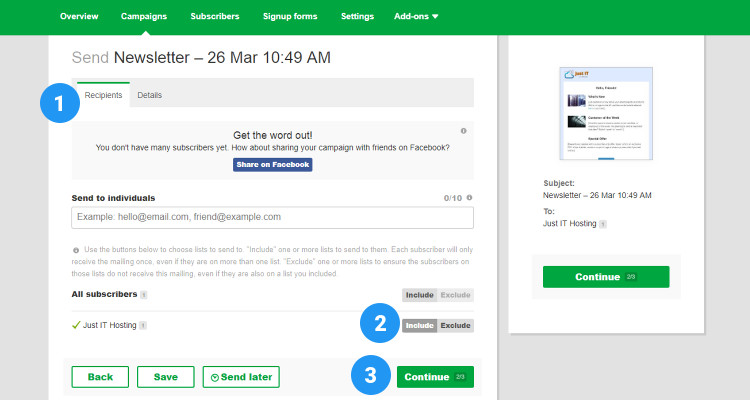This screenshot has height=400, width=750.
Task: Click info icon next to 0/10 counter
Action: (469, 198)
